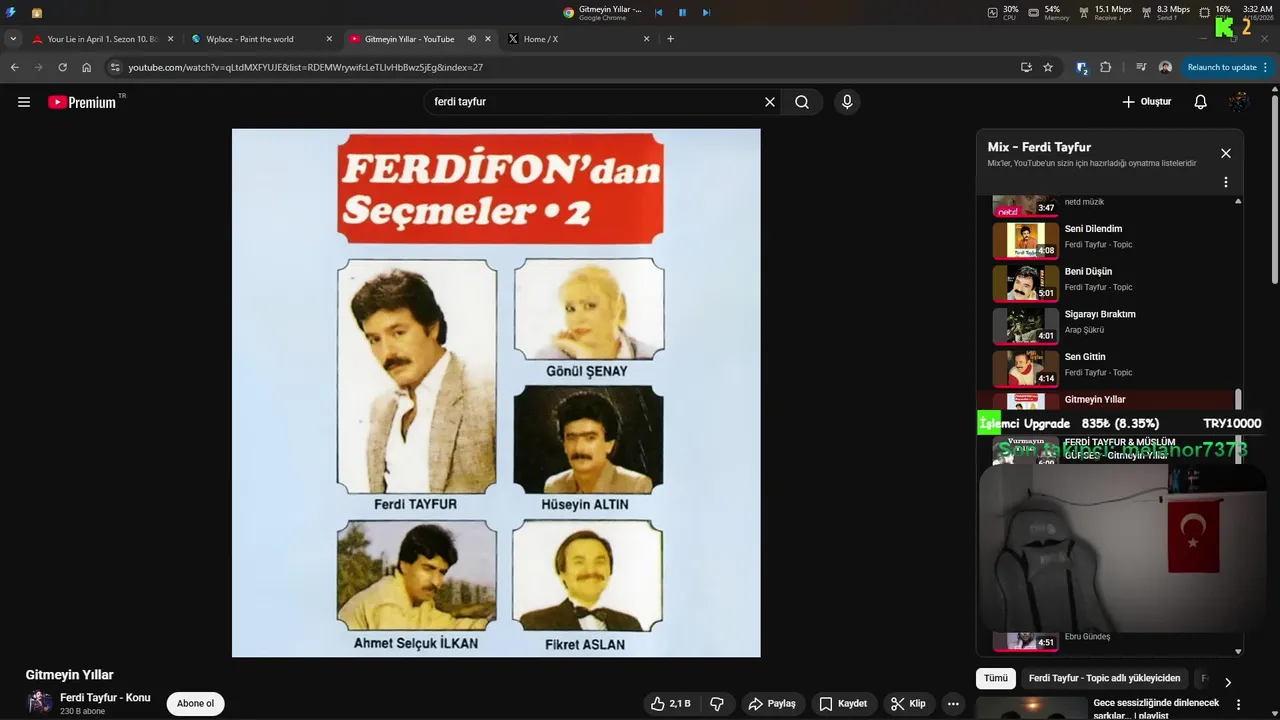Click the Abone ol subscribe button

(195, 704)
